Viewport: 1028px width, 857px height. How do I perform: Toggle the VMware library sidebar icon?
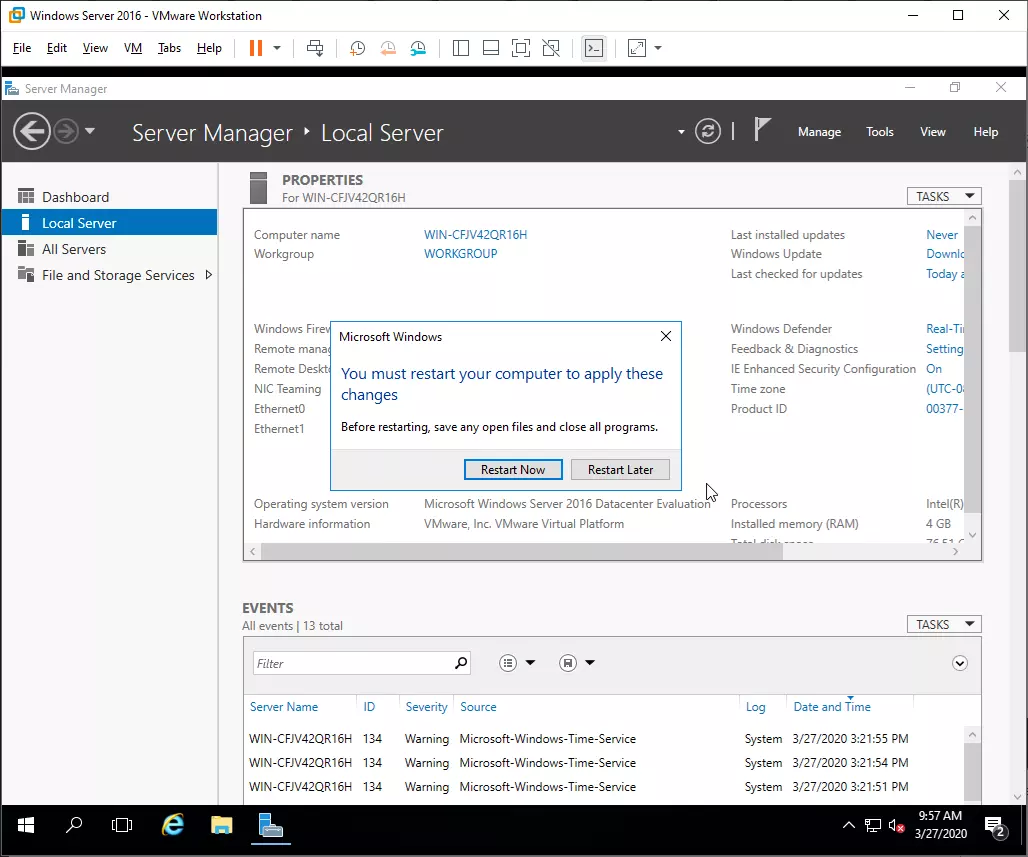coord(461,48)
